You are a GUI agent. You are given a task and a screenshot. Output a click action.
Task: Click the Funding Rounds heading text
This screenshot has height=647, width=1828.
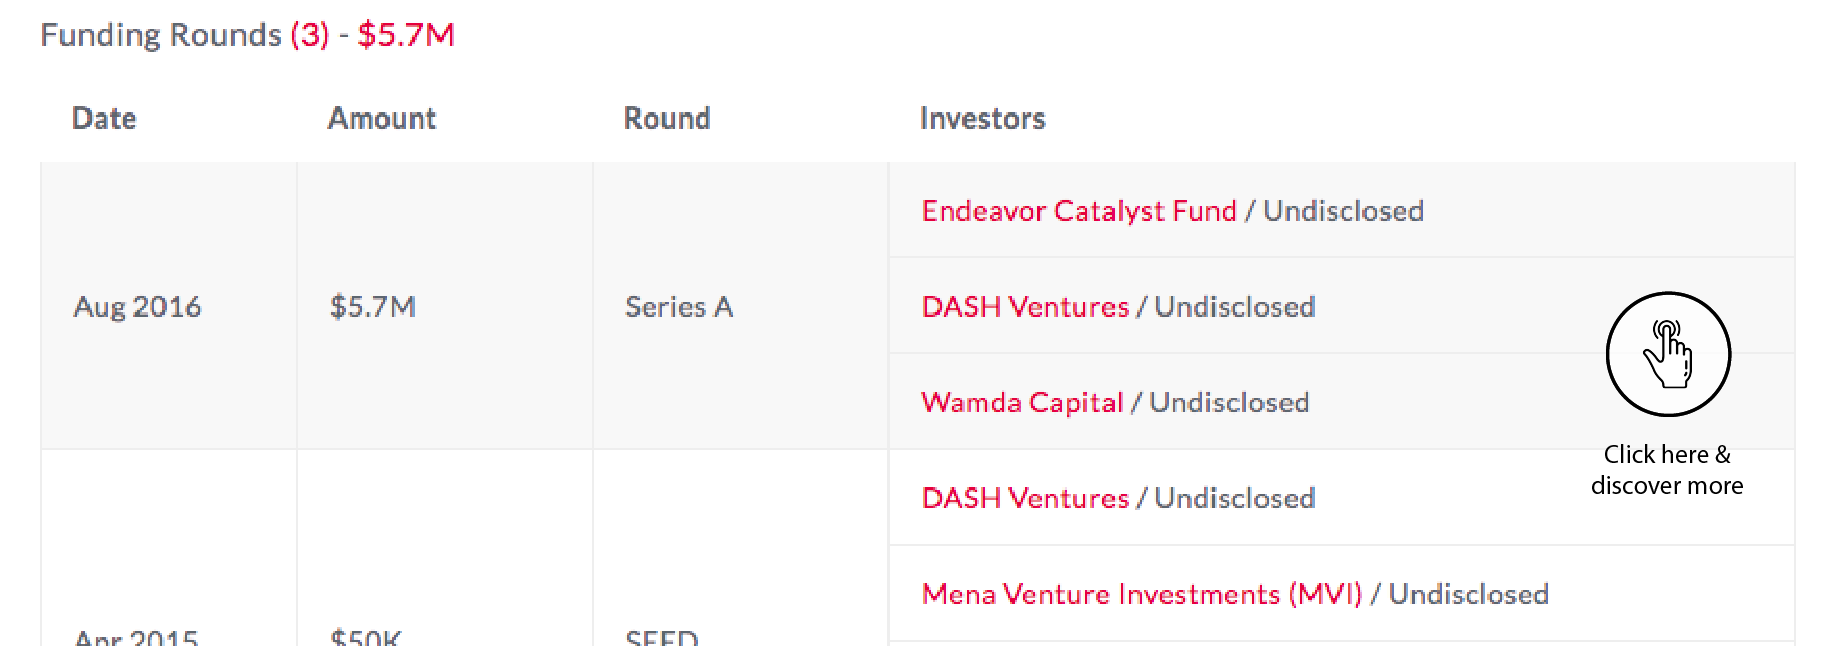point(161,35)
